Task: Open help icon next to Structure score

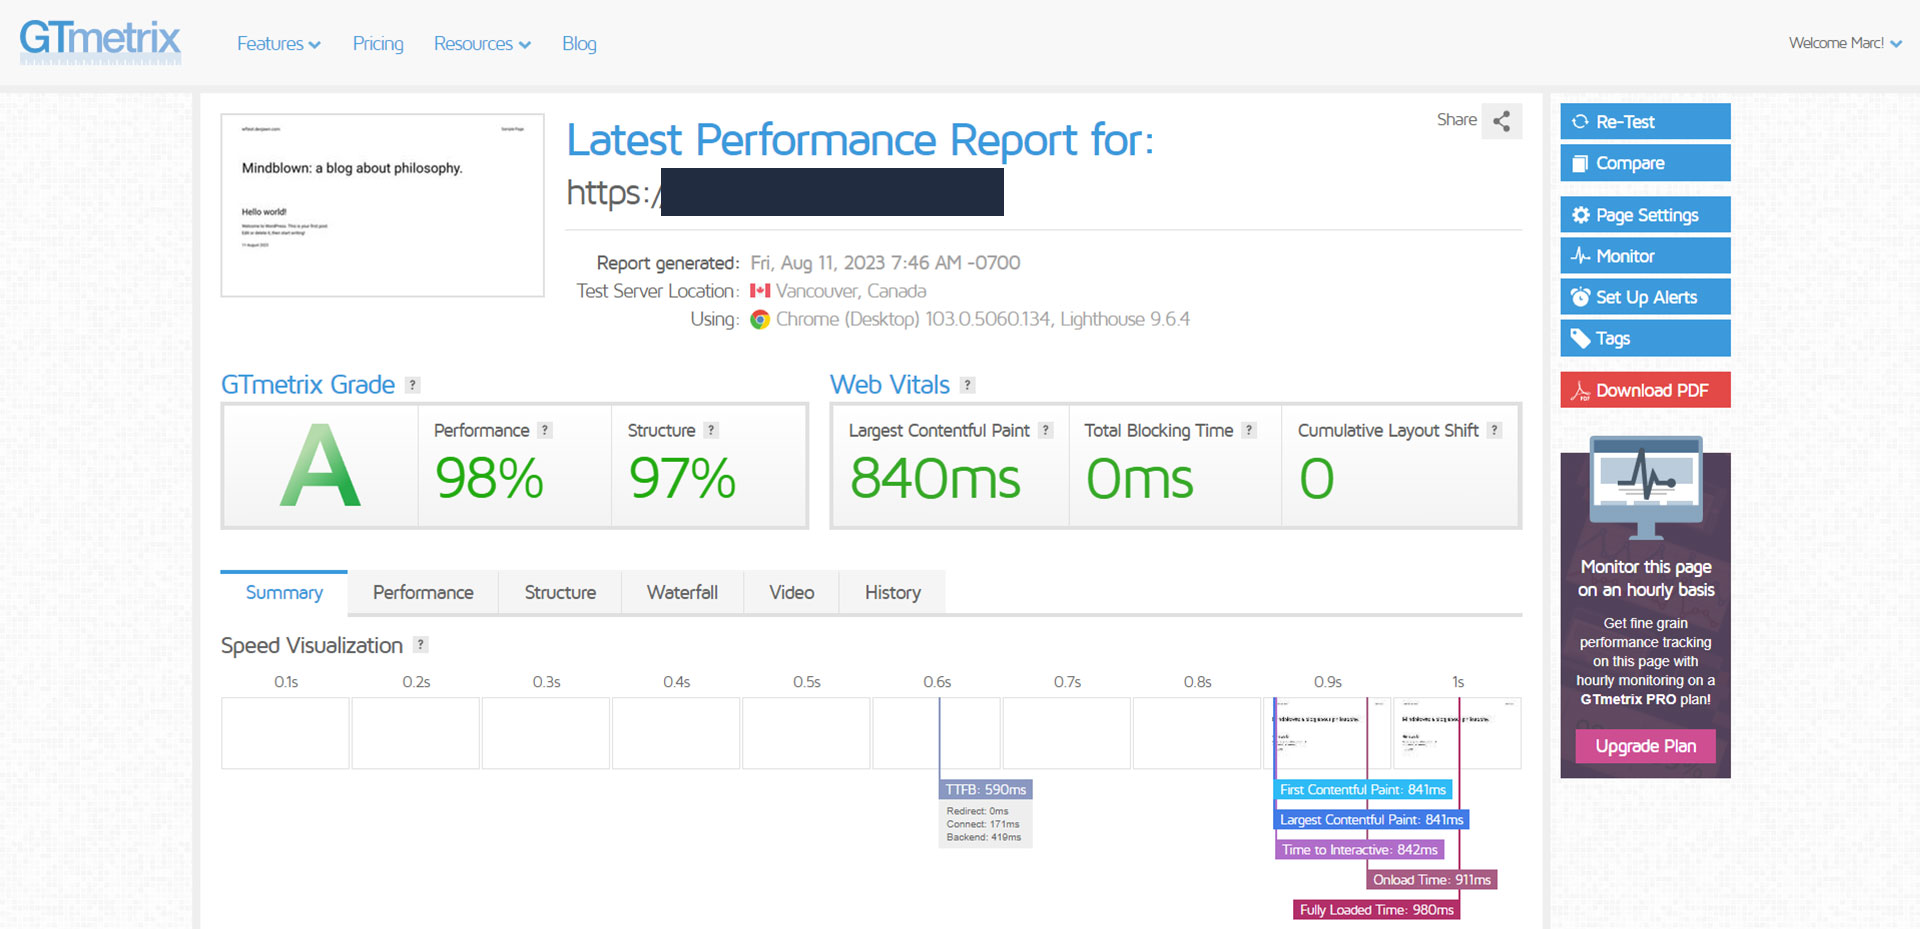Action: point(711,430)
